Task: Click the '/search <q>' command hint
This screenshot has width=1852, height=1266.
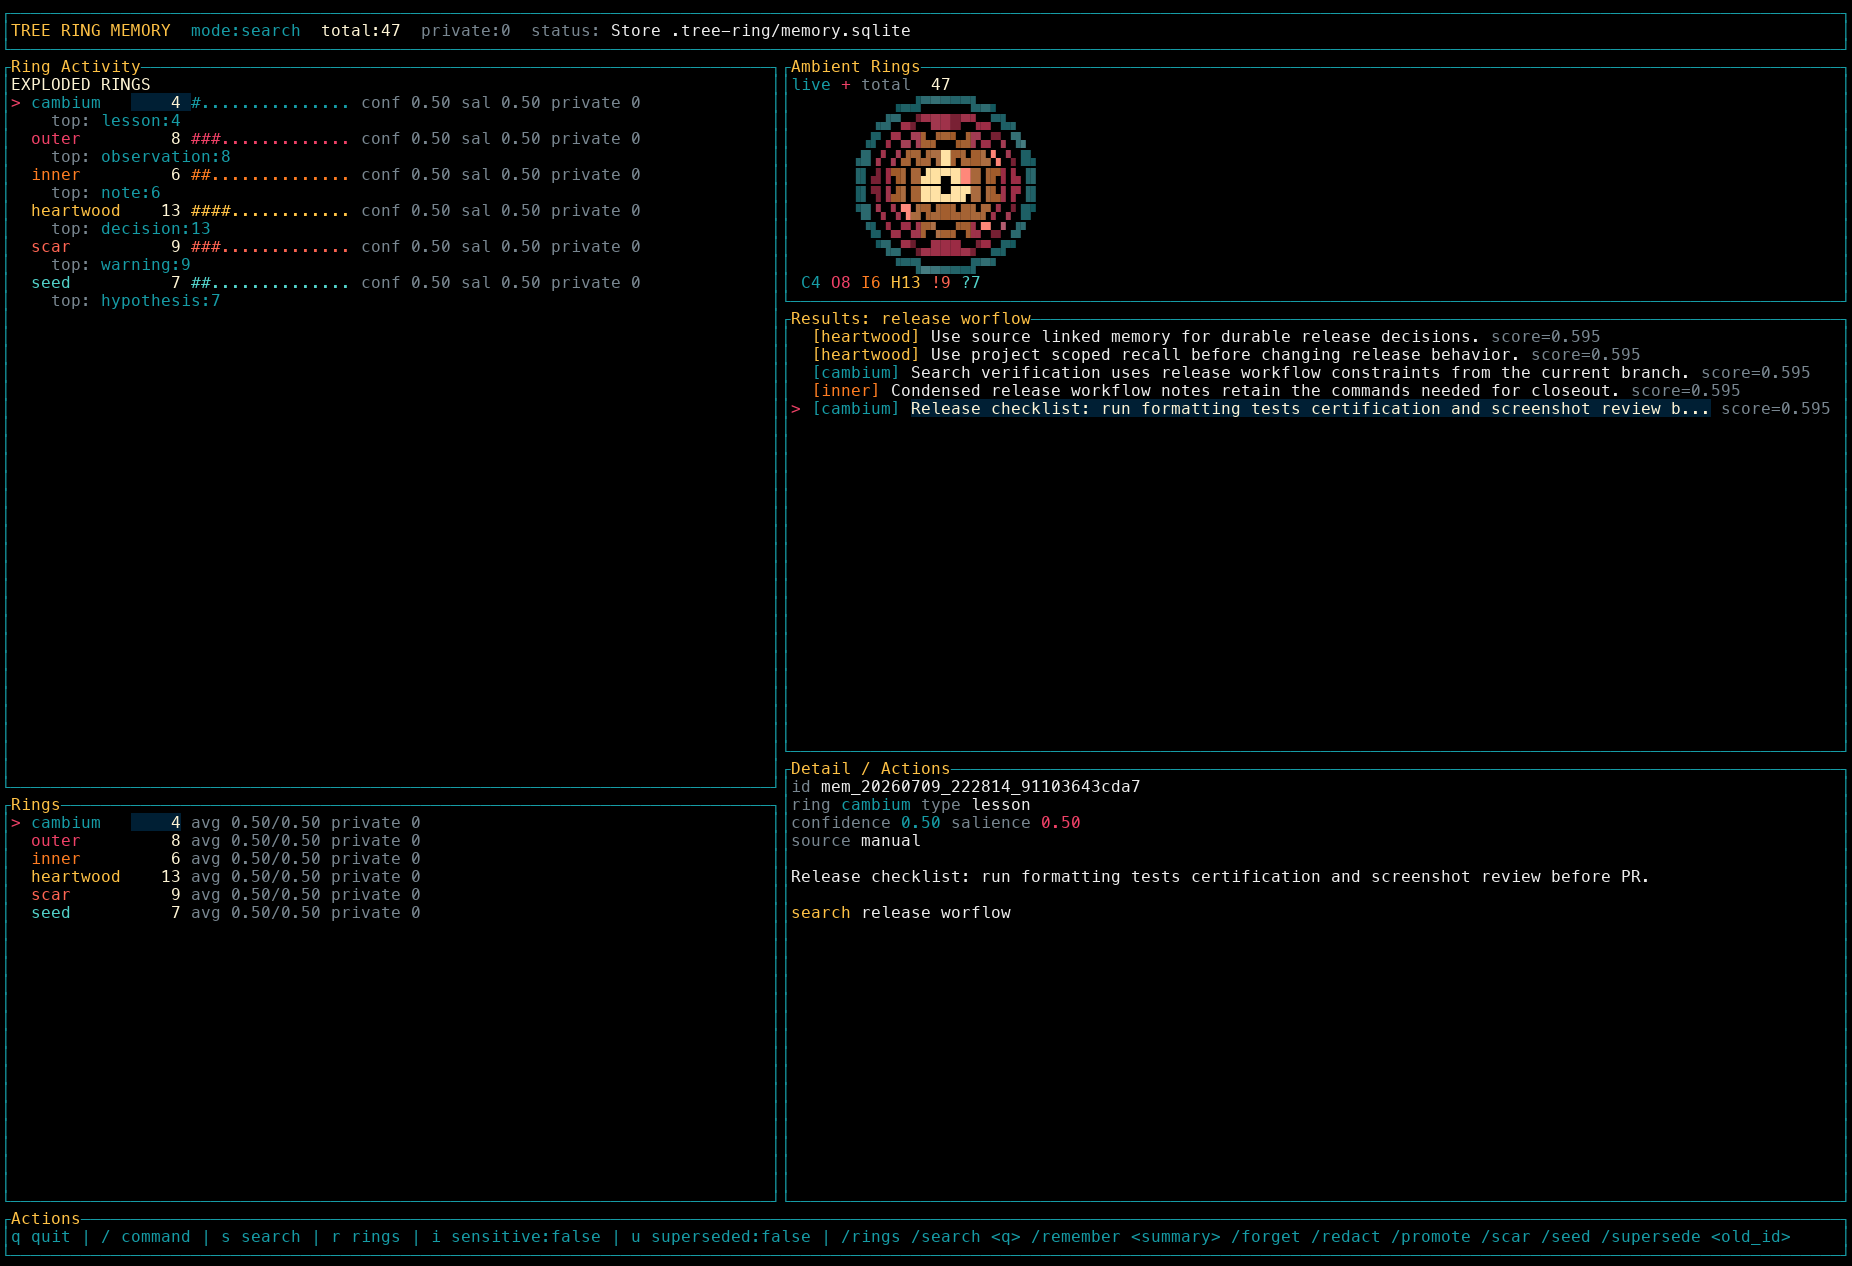Action: (x=966, y=1237)
